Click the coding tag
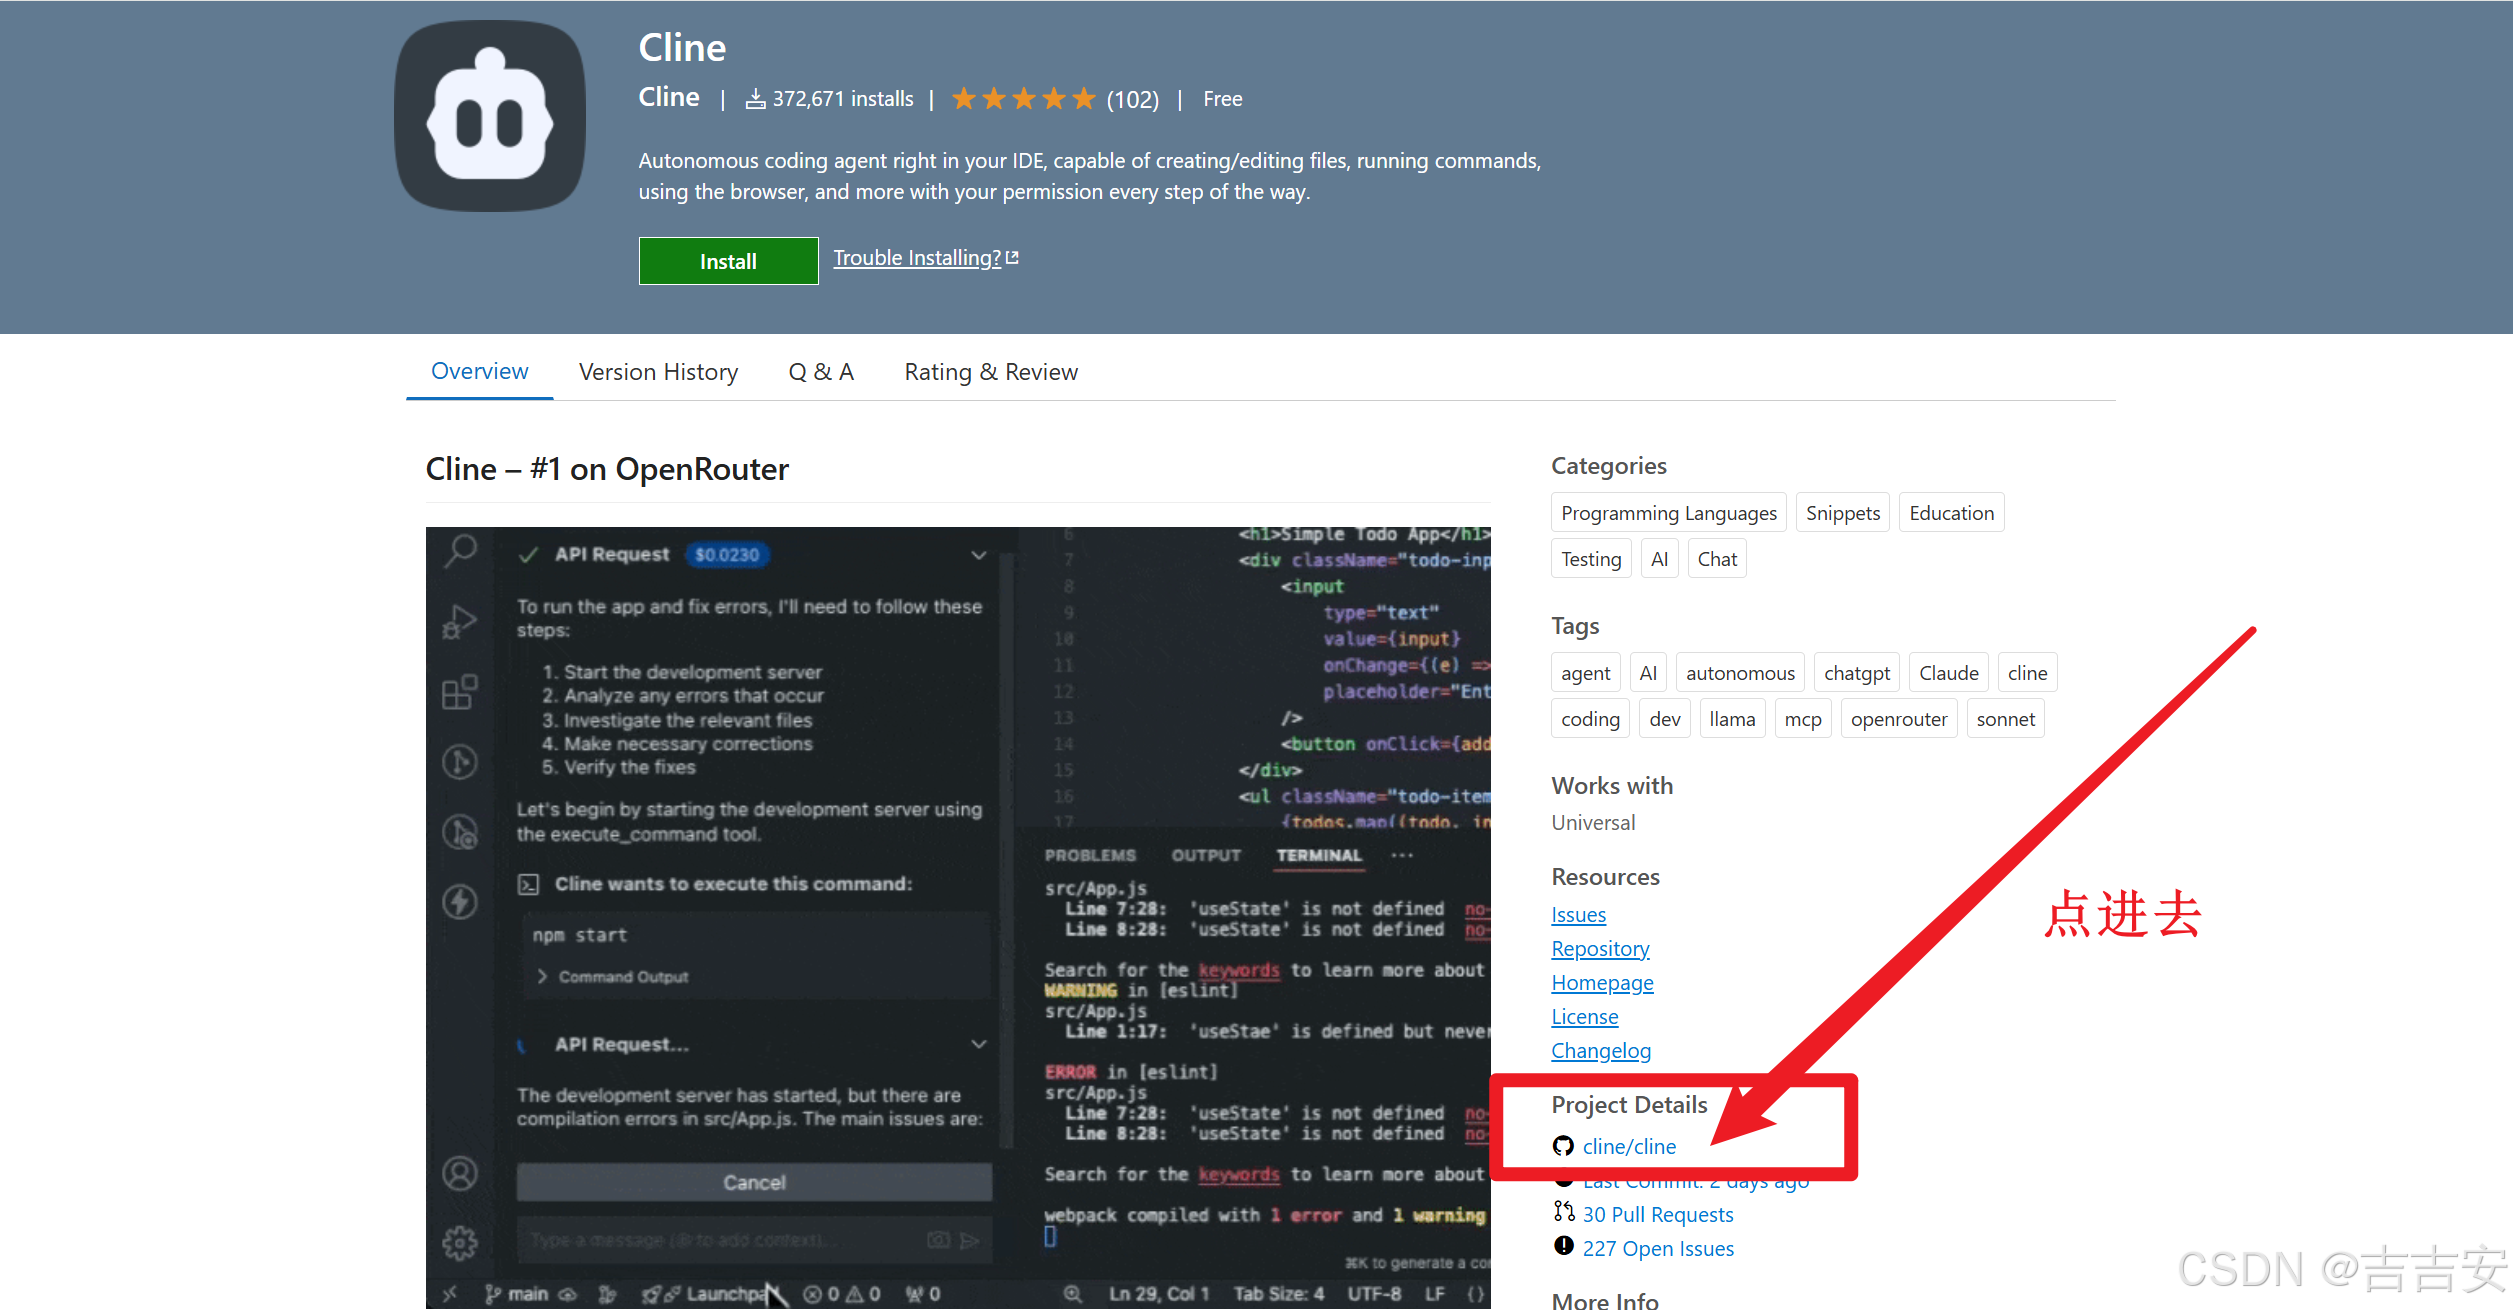Image resolution: width=2513 pixels, height=1310 pixels. (1590, 719)
